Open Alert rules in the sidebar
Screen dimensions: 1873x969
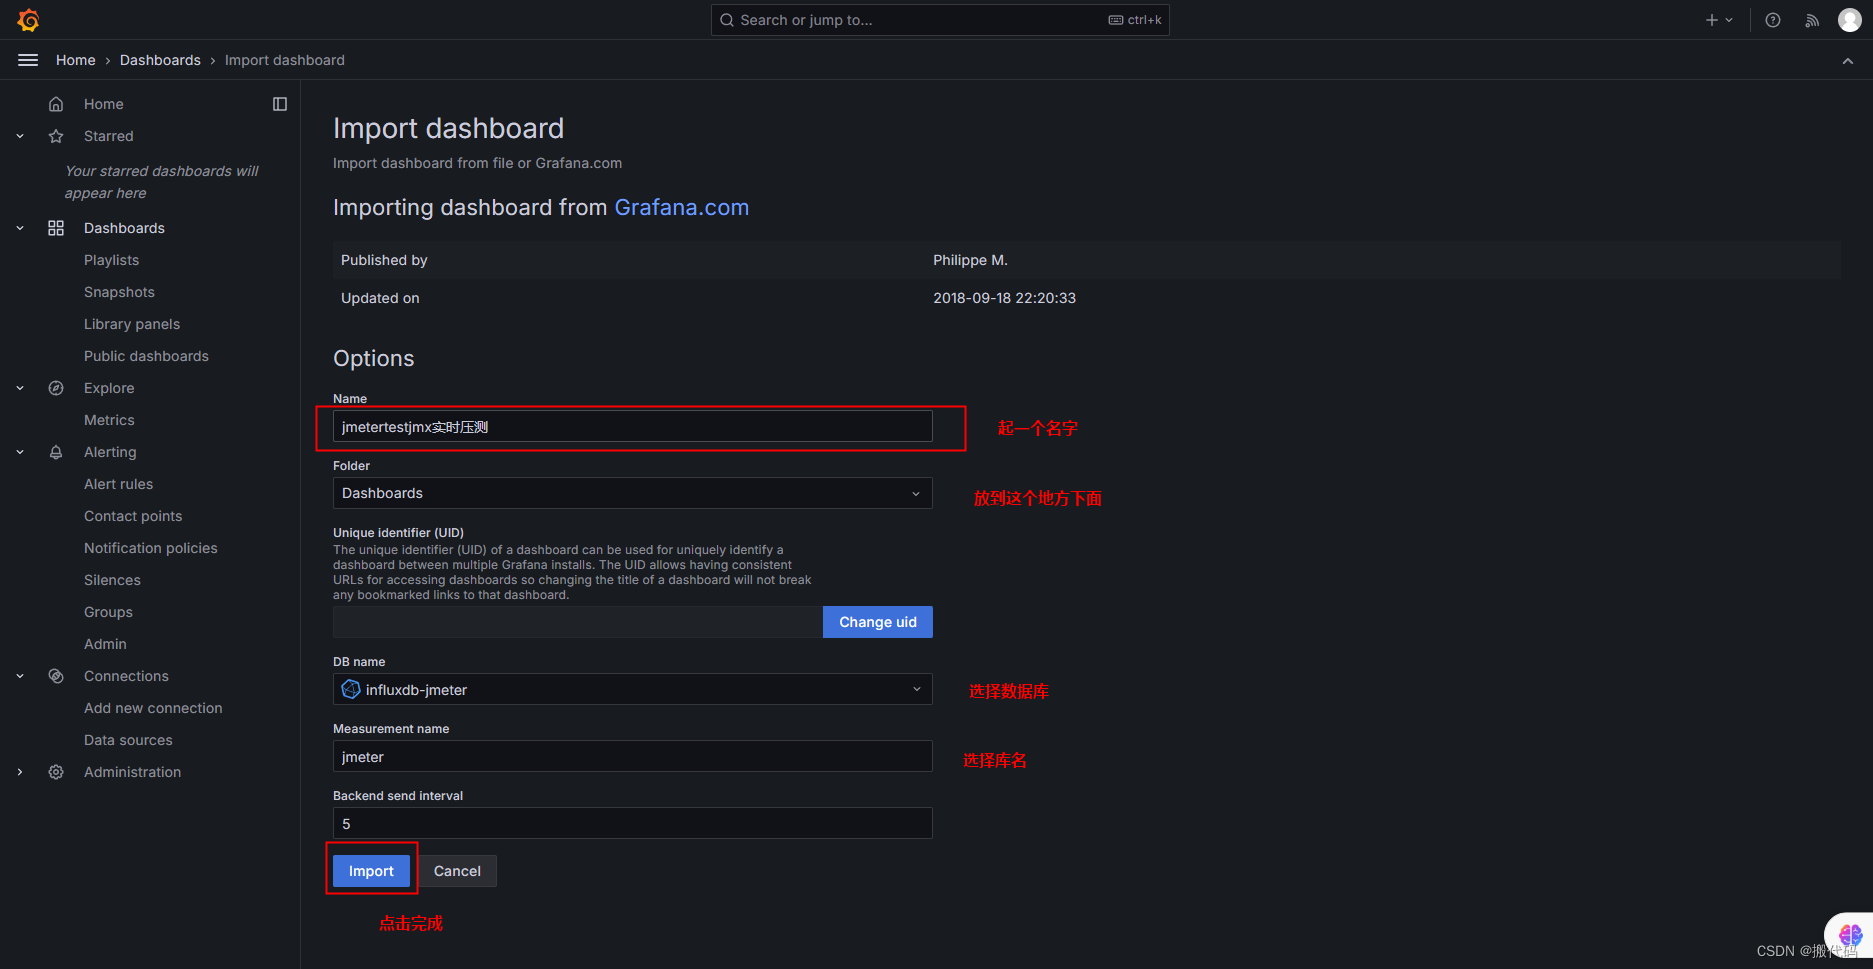click(118, 484)
